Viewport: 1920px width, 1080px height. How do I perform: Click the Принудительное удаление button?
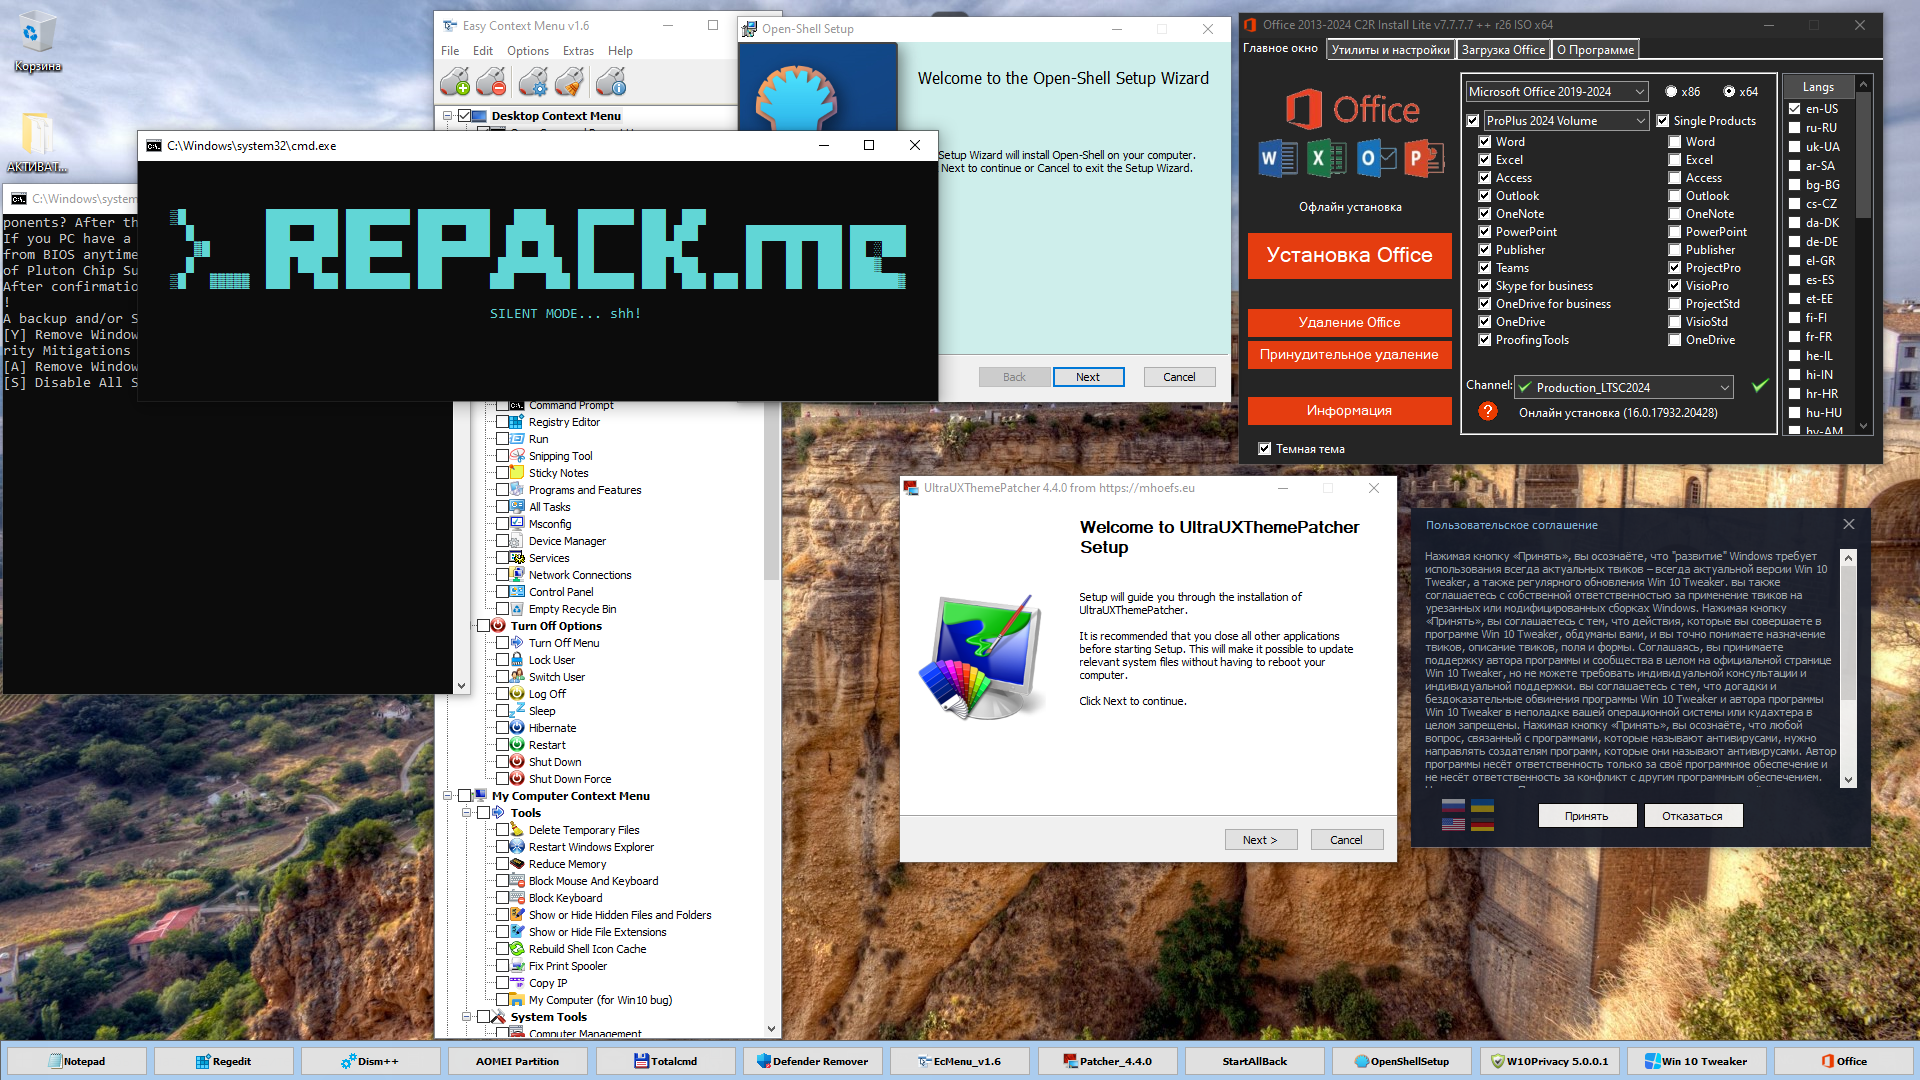(1349, 354)
